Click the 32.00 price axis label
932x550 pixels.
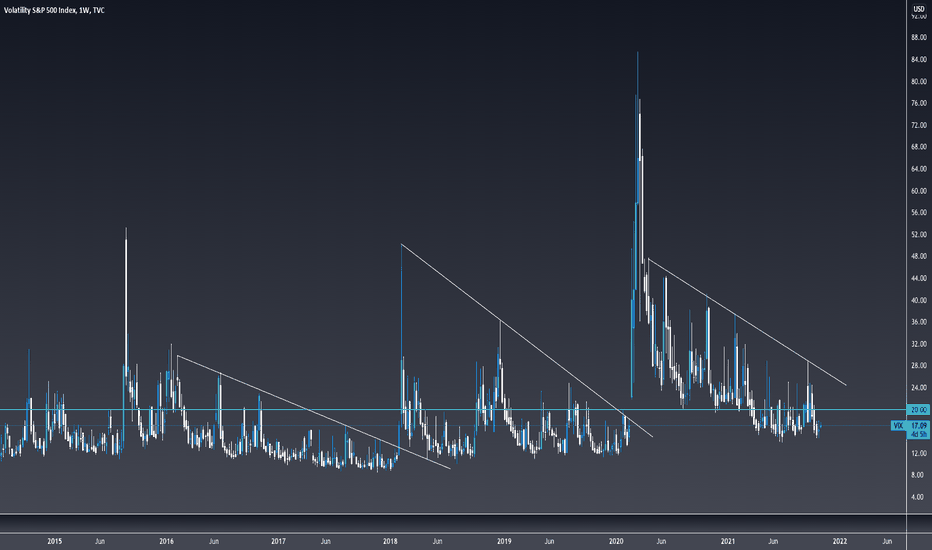point(918,344)
